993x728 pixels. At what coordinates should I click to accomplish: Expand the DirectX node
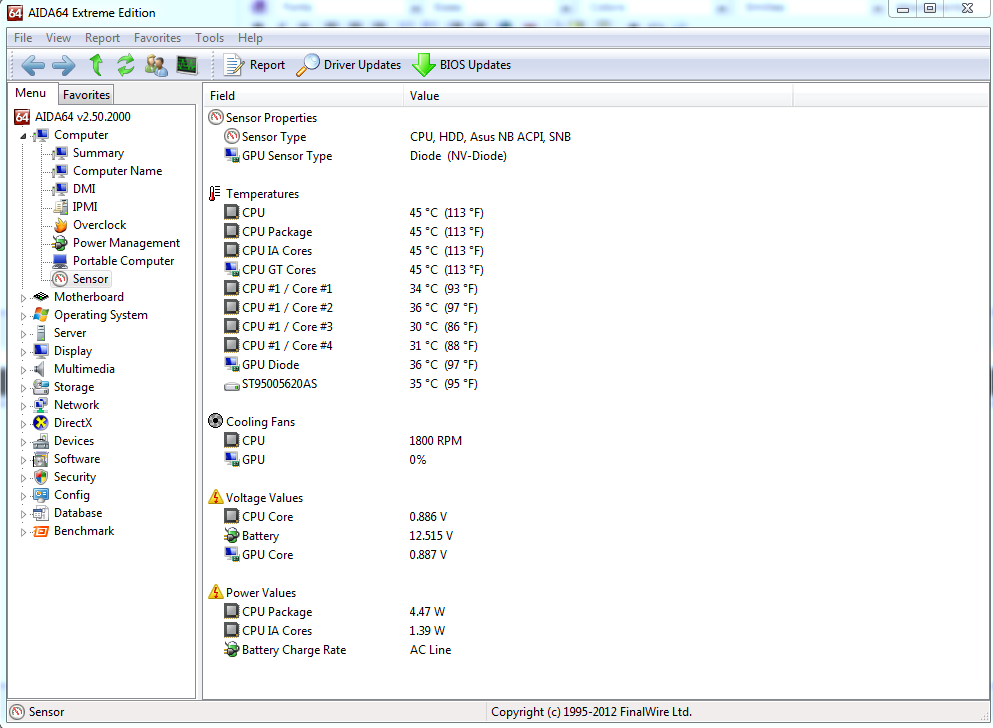23,424
